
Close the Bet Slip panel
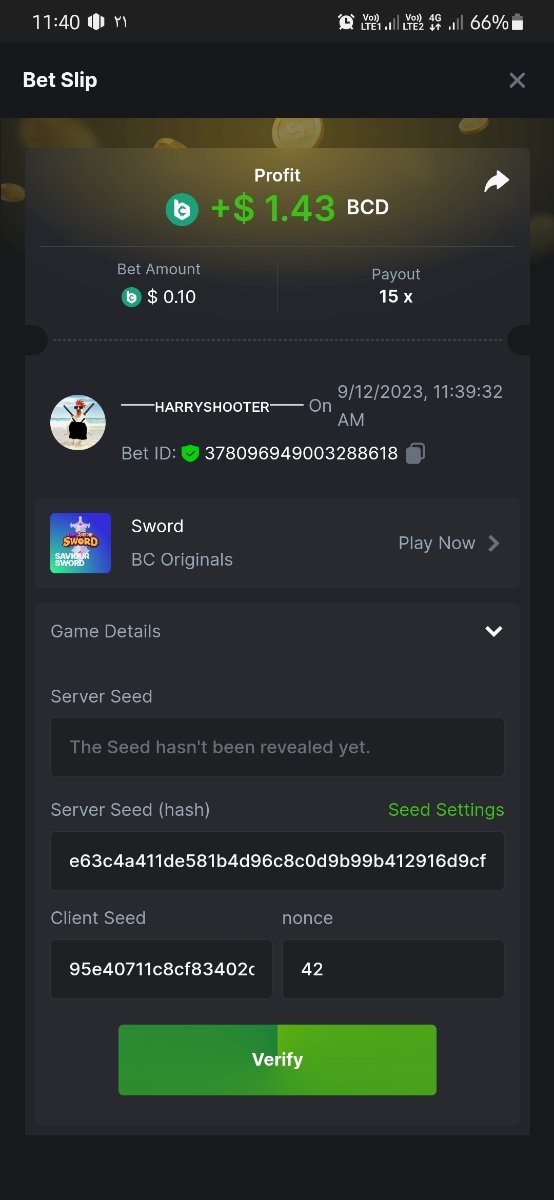pos(517,80)
